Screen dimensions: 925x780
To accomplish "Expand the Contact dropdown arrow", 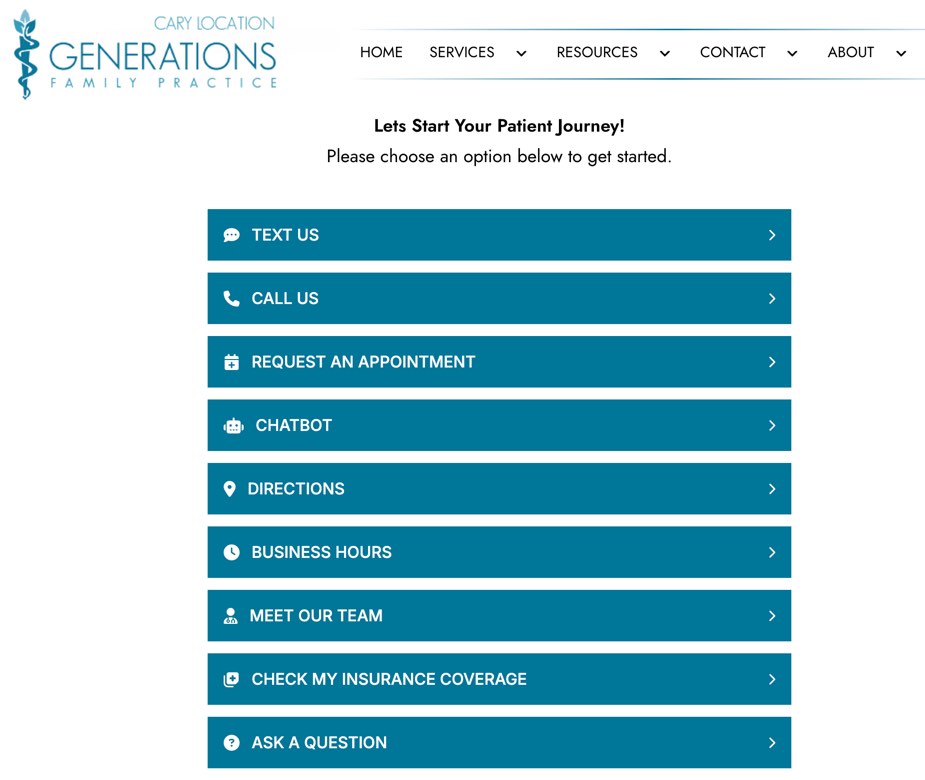I will [792, 54].
